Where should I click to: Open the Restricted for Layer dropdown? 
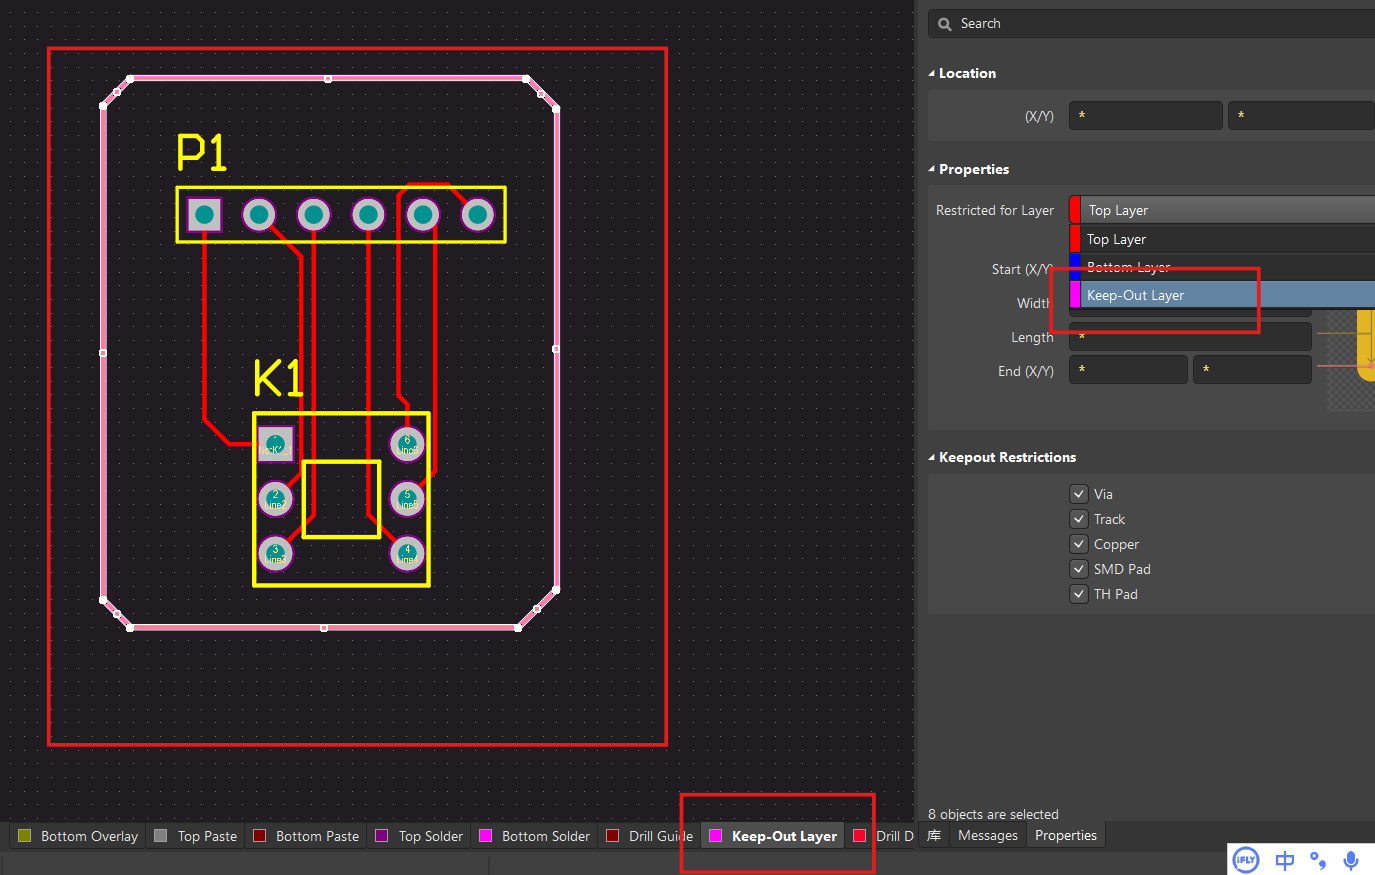click(x=1220, y=210)
